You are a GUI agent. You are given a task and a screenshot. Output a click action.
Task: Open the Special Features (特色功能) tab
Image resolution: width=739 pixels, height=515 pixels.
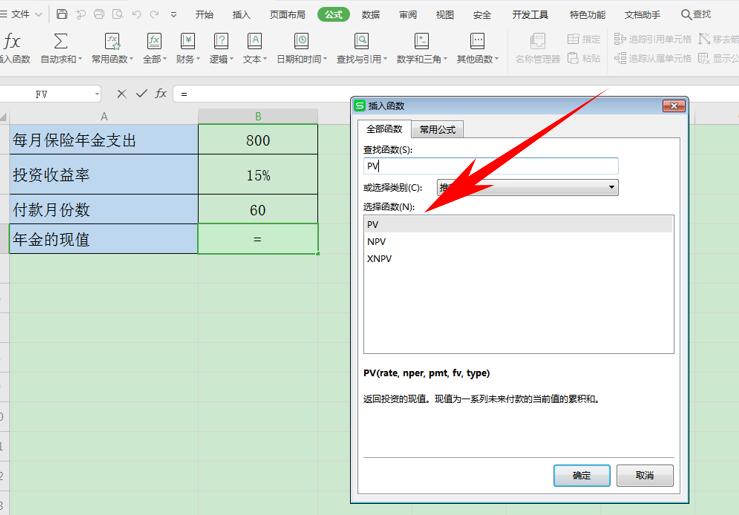pos(587,15)
